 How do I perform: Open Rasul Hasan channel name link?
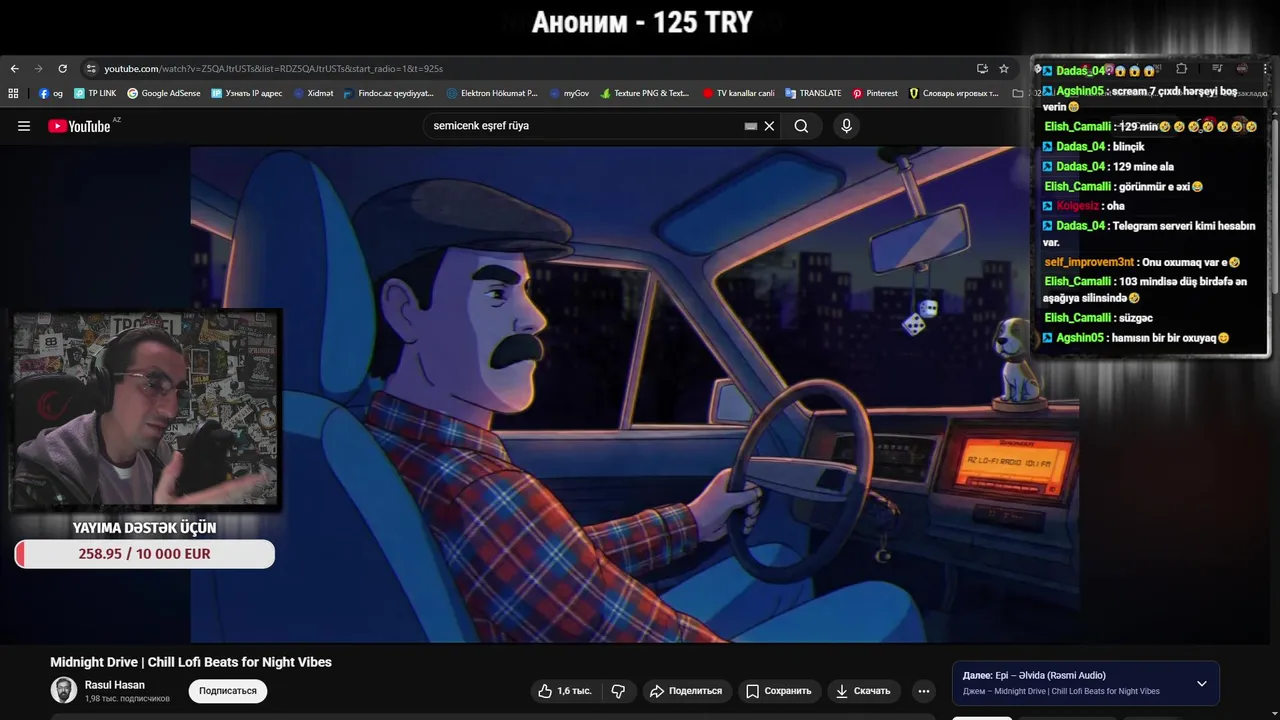coord(115,685)
